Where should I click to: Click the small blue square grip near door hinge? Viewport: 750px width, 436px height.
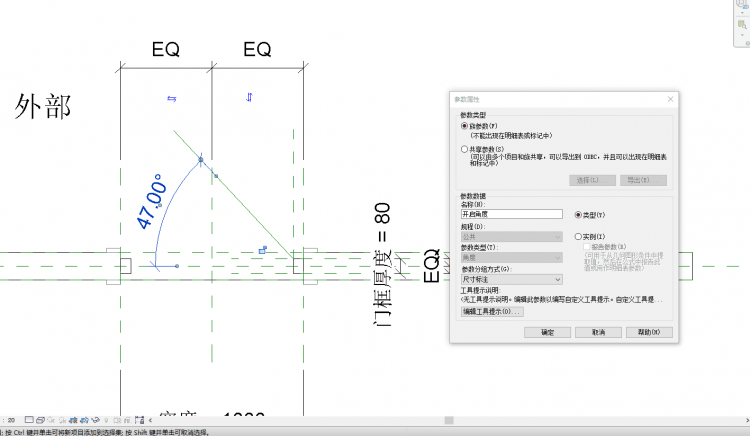coord(263,250)
